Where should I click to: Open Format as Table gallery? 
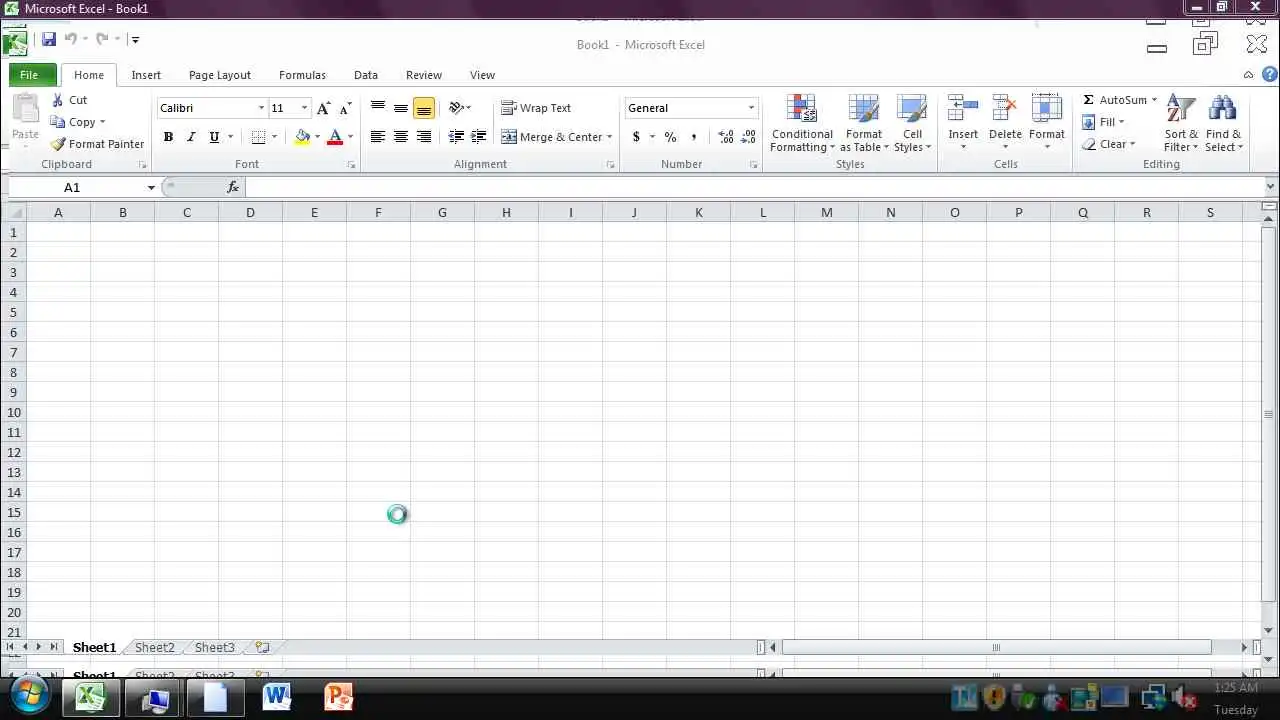pos(864,123)
